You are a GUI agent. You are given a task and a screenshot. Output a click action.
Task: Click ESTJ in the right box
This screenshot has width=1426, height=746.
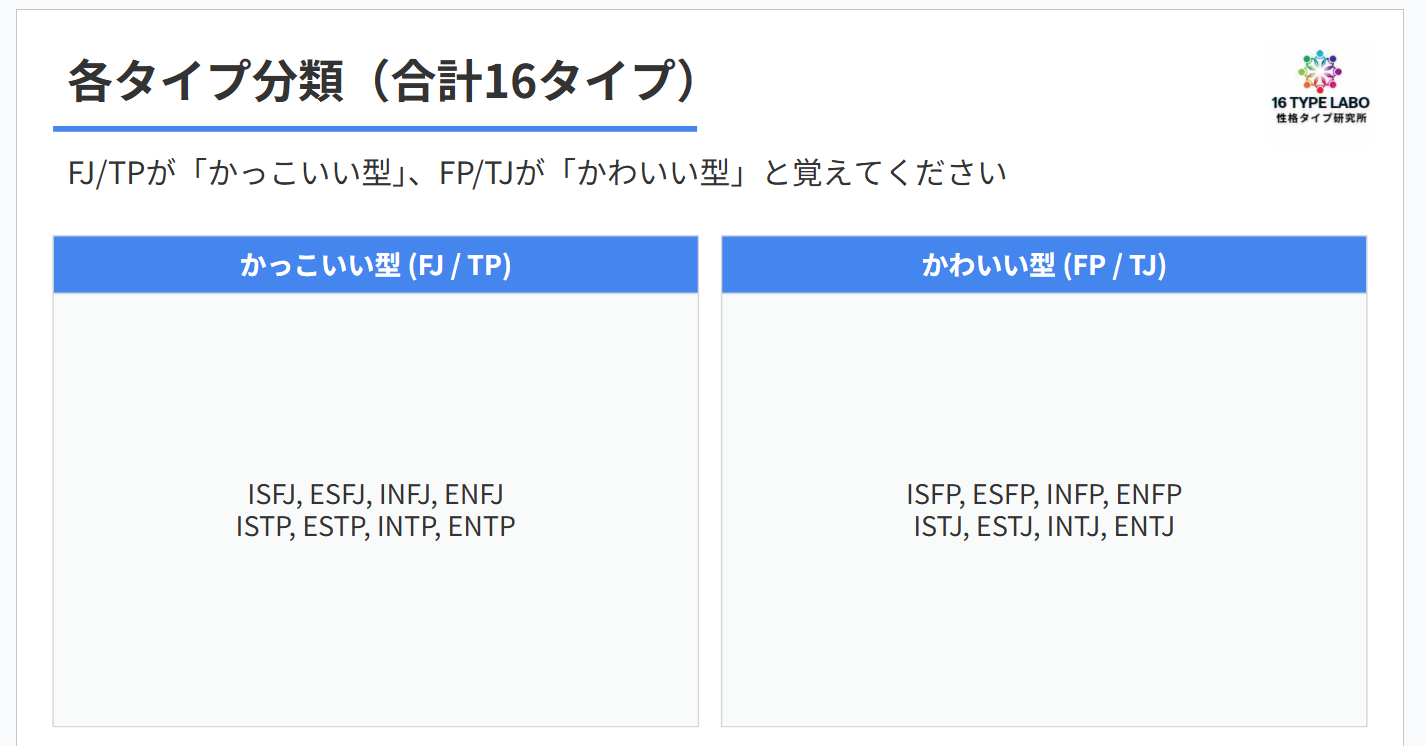click(x=1004, y=527)
